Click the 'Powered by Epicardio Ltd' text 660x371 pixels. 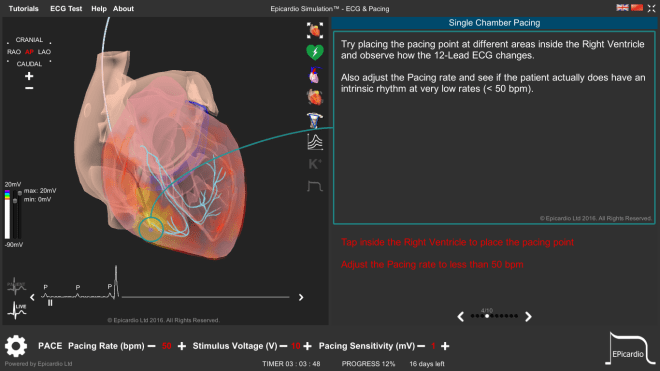click(38, 364)
